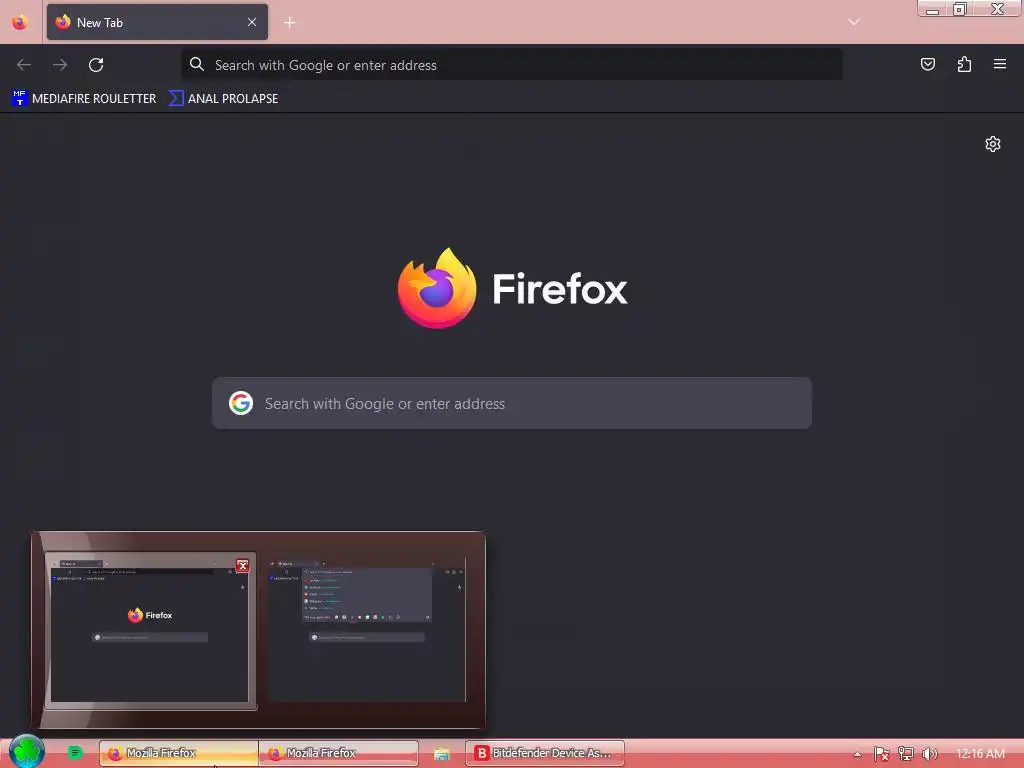1024x768 pixels.
Task: Reload the current page
Action: [96, 65]
